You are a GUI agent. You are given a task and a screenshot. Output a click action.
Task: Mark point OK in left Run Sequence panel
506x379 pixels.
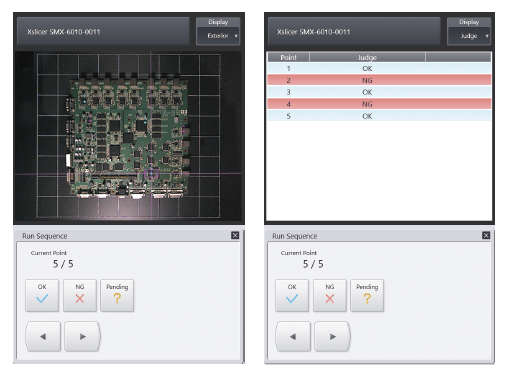pos(42,295)
